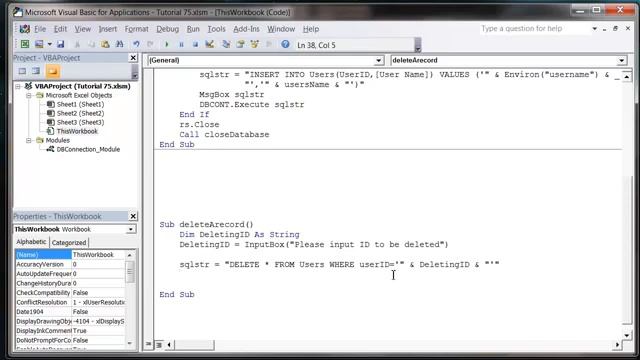This screenshot has width=640, height=360.
Task: Toggle Design Mode icon
Action: (210, 44)
